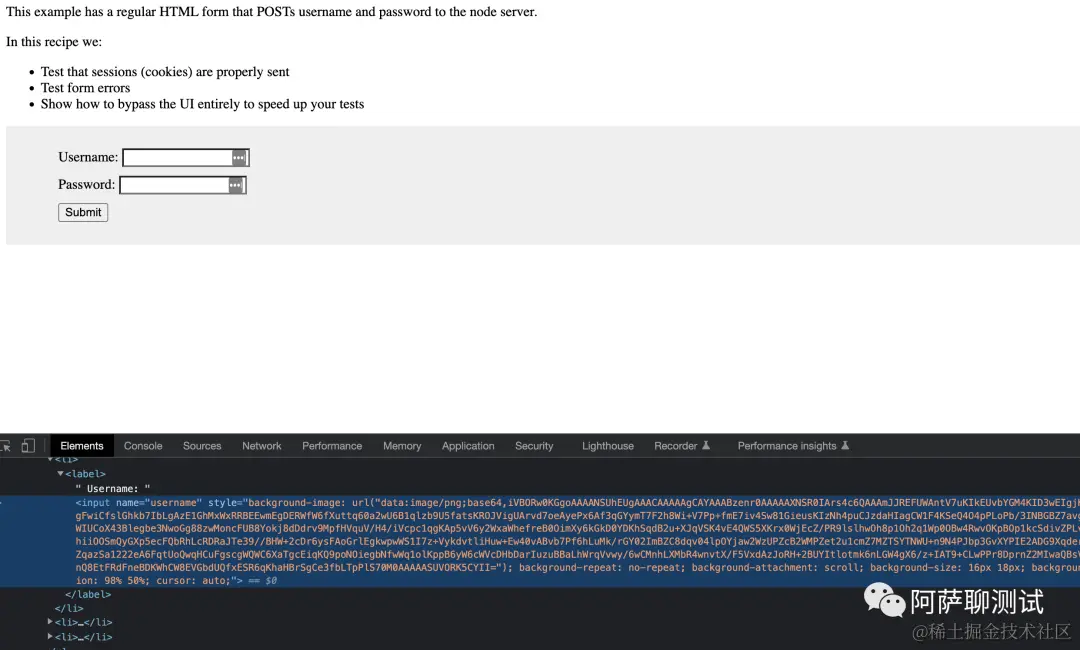
Task: Select the " Username: " text node
Action: click(x=113, y=489)
